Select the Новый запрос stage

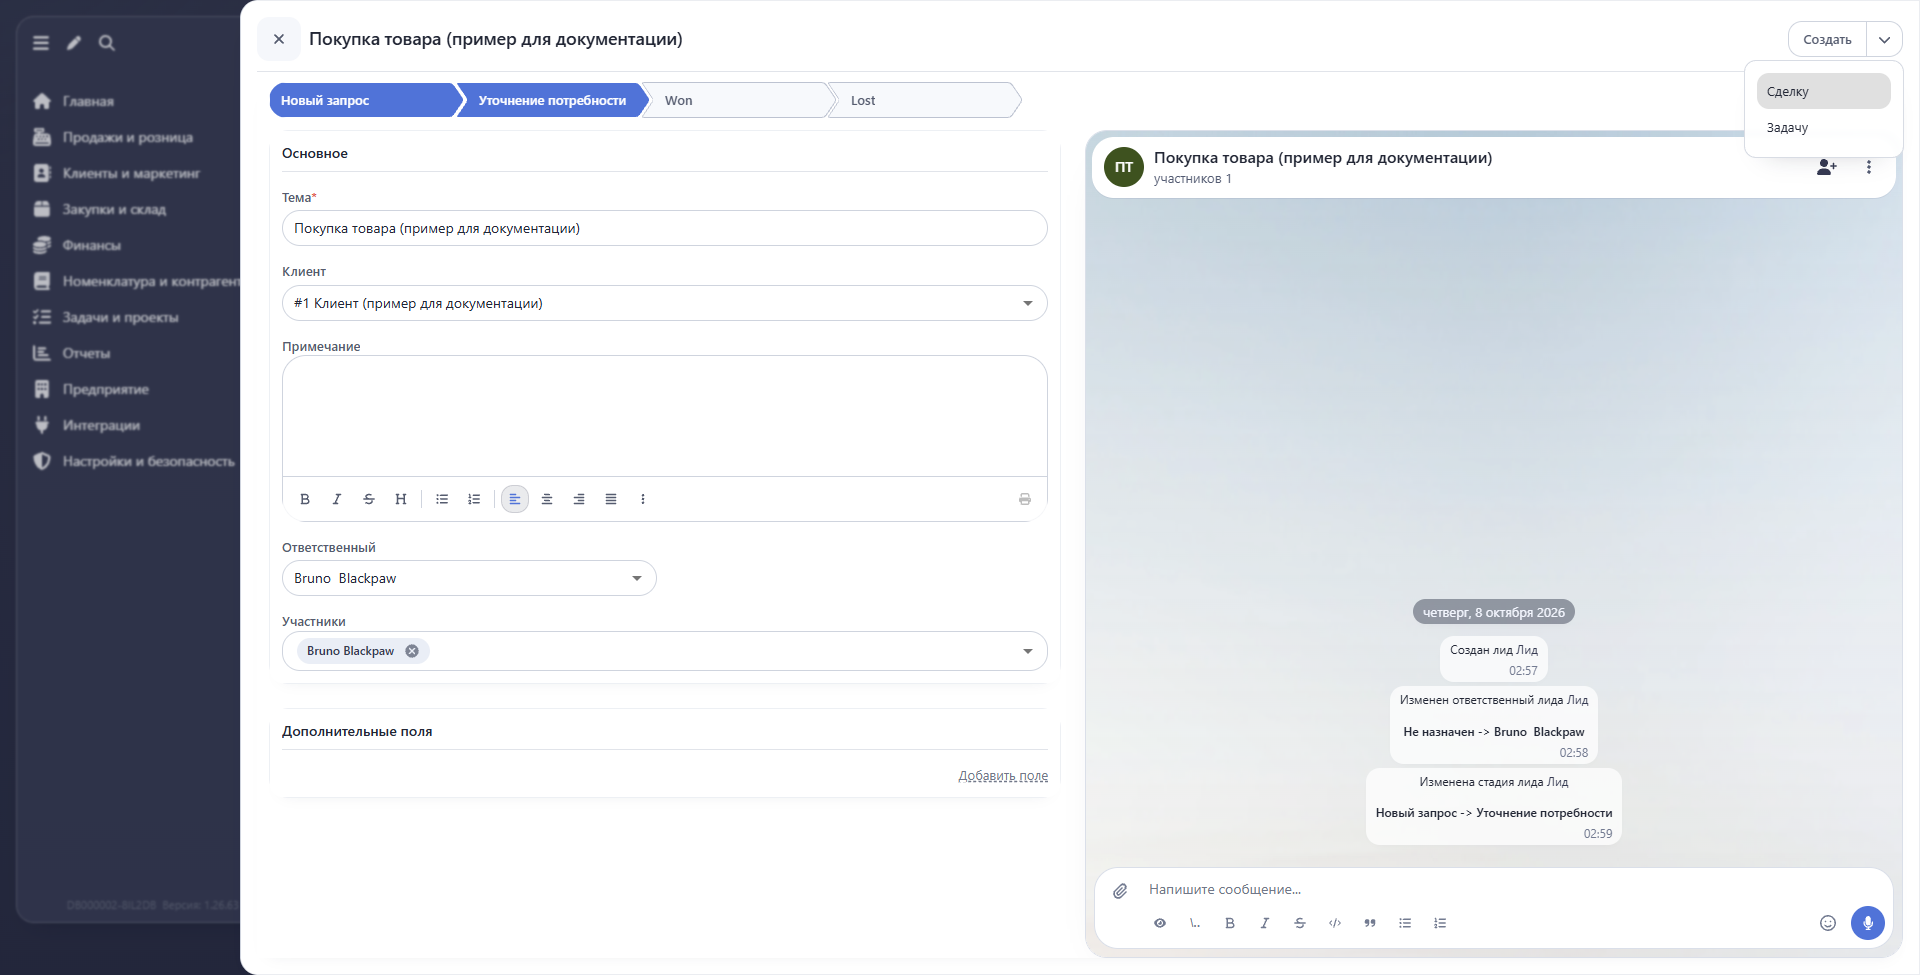click(363, 100)
